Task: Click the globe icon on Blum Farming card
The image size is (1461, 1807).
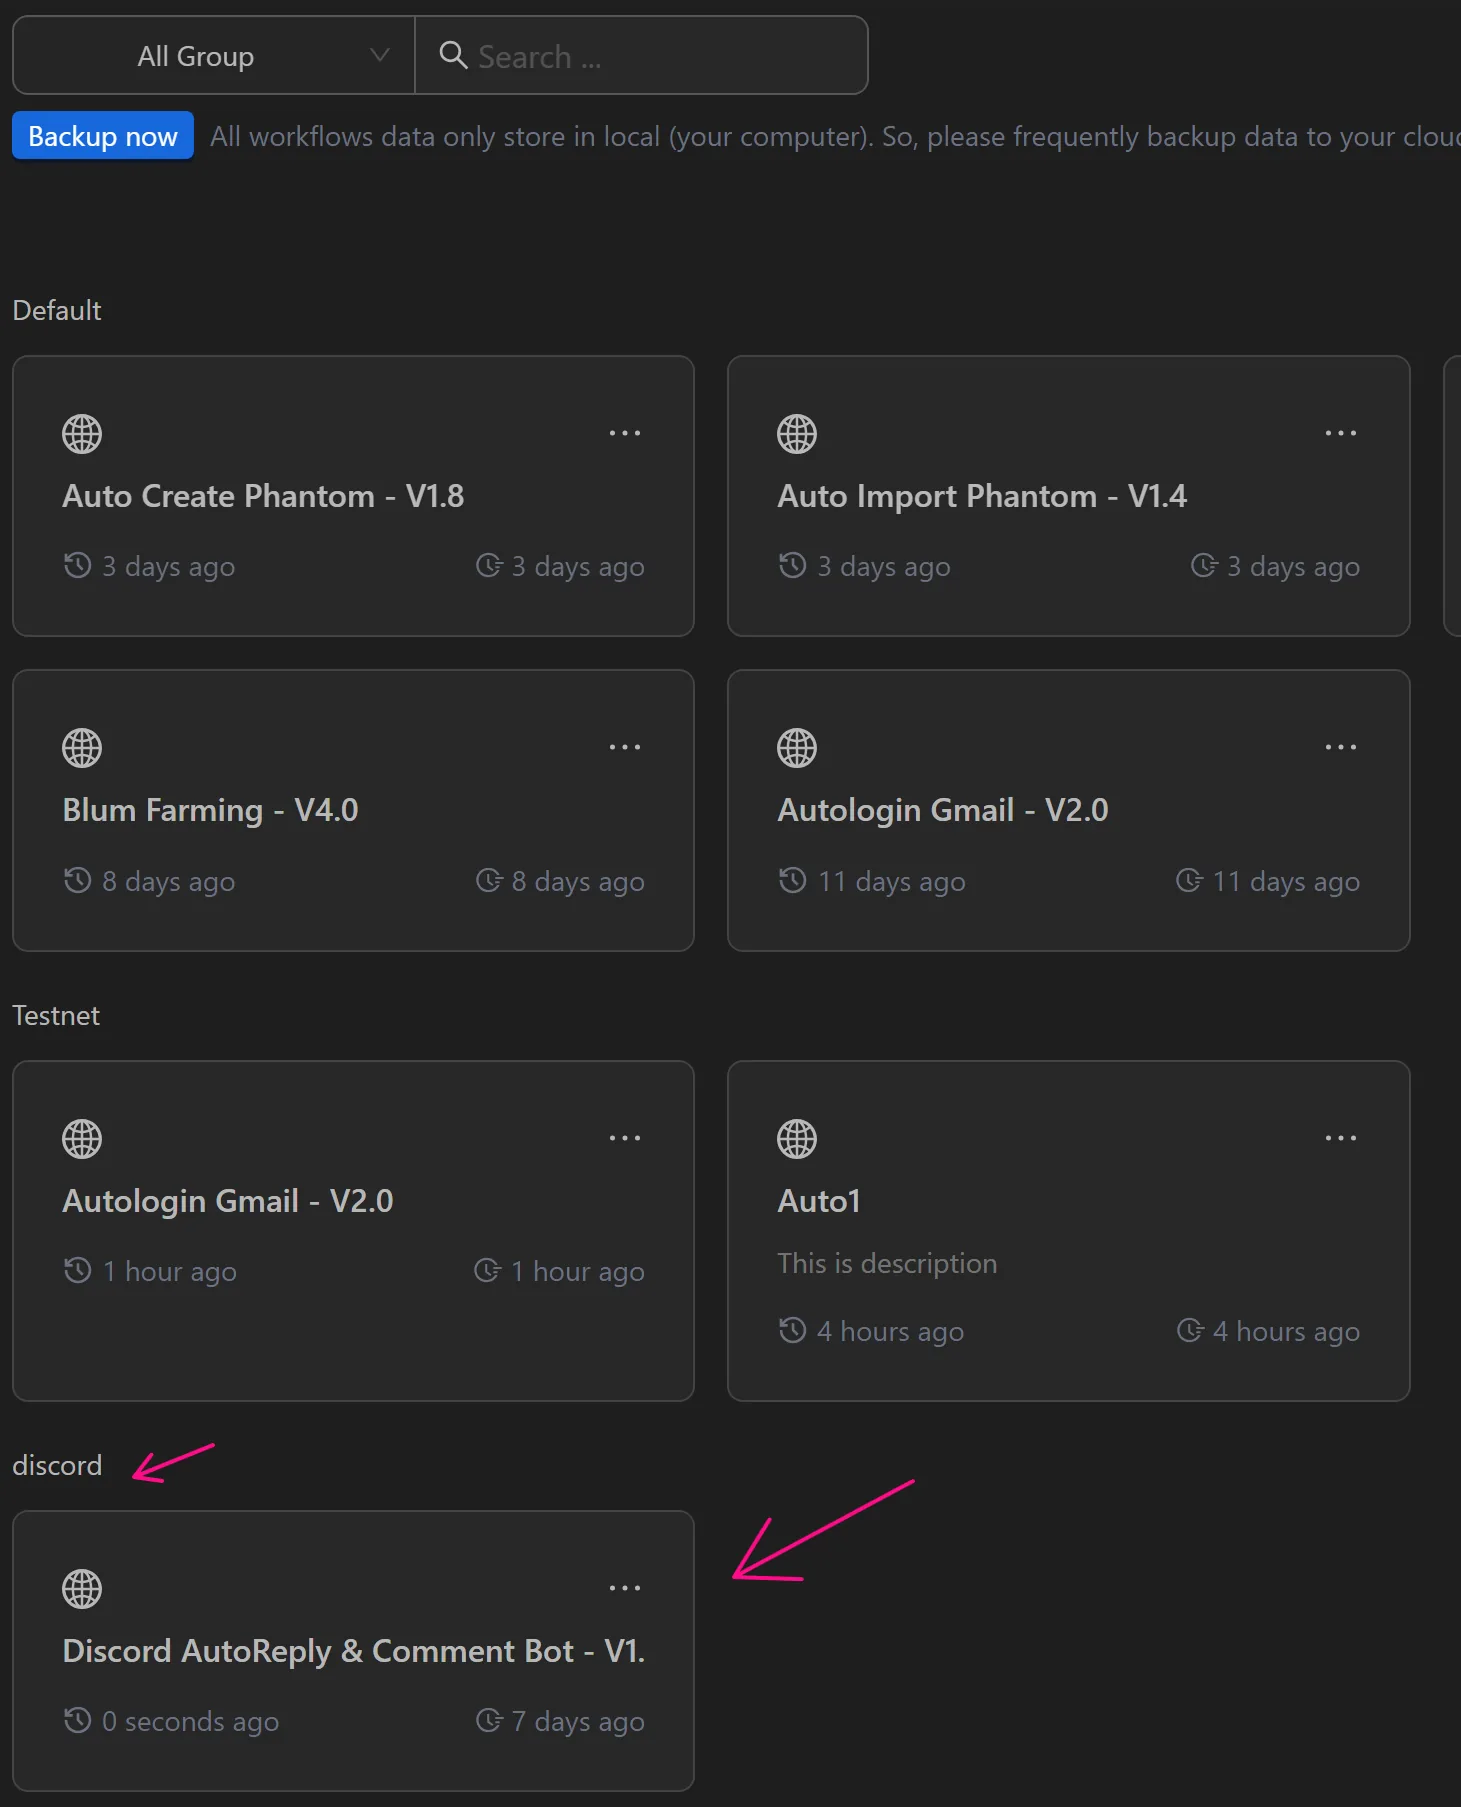Action: pos(81,747)
